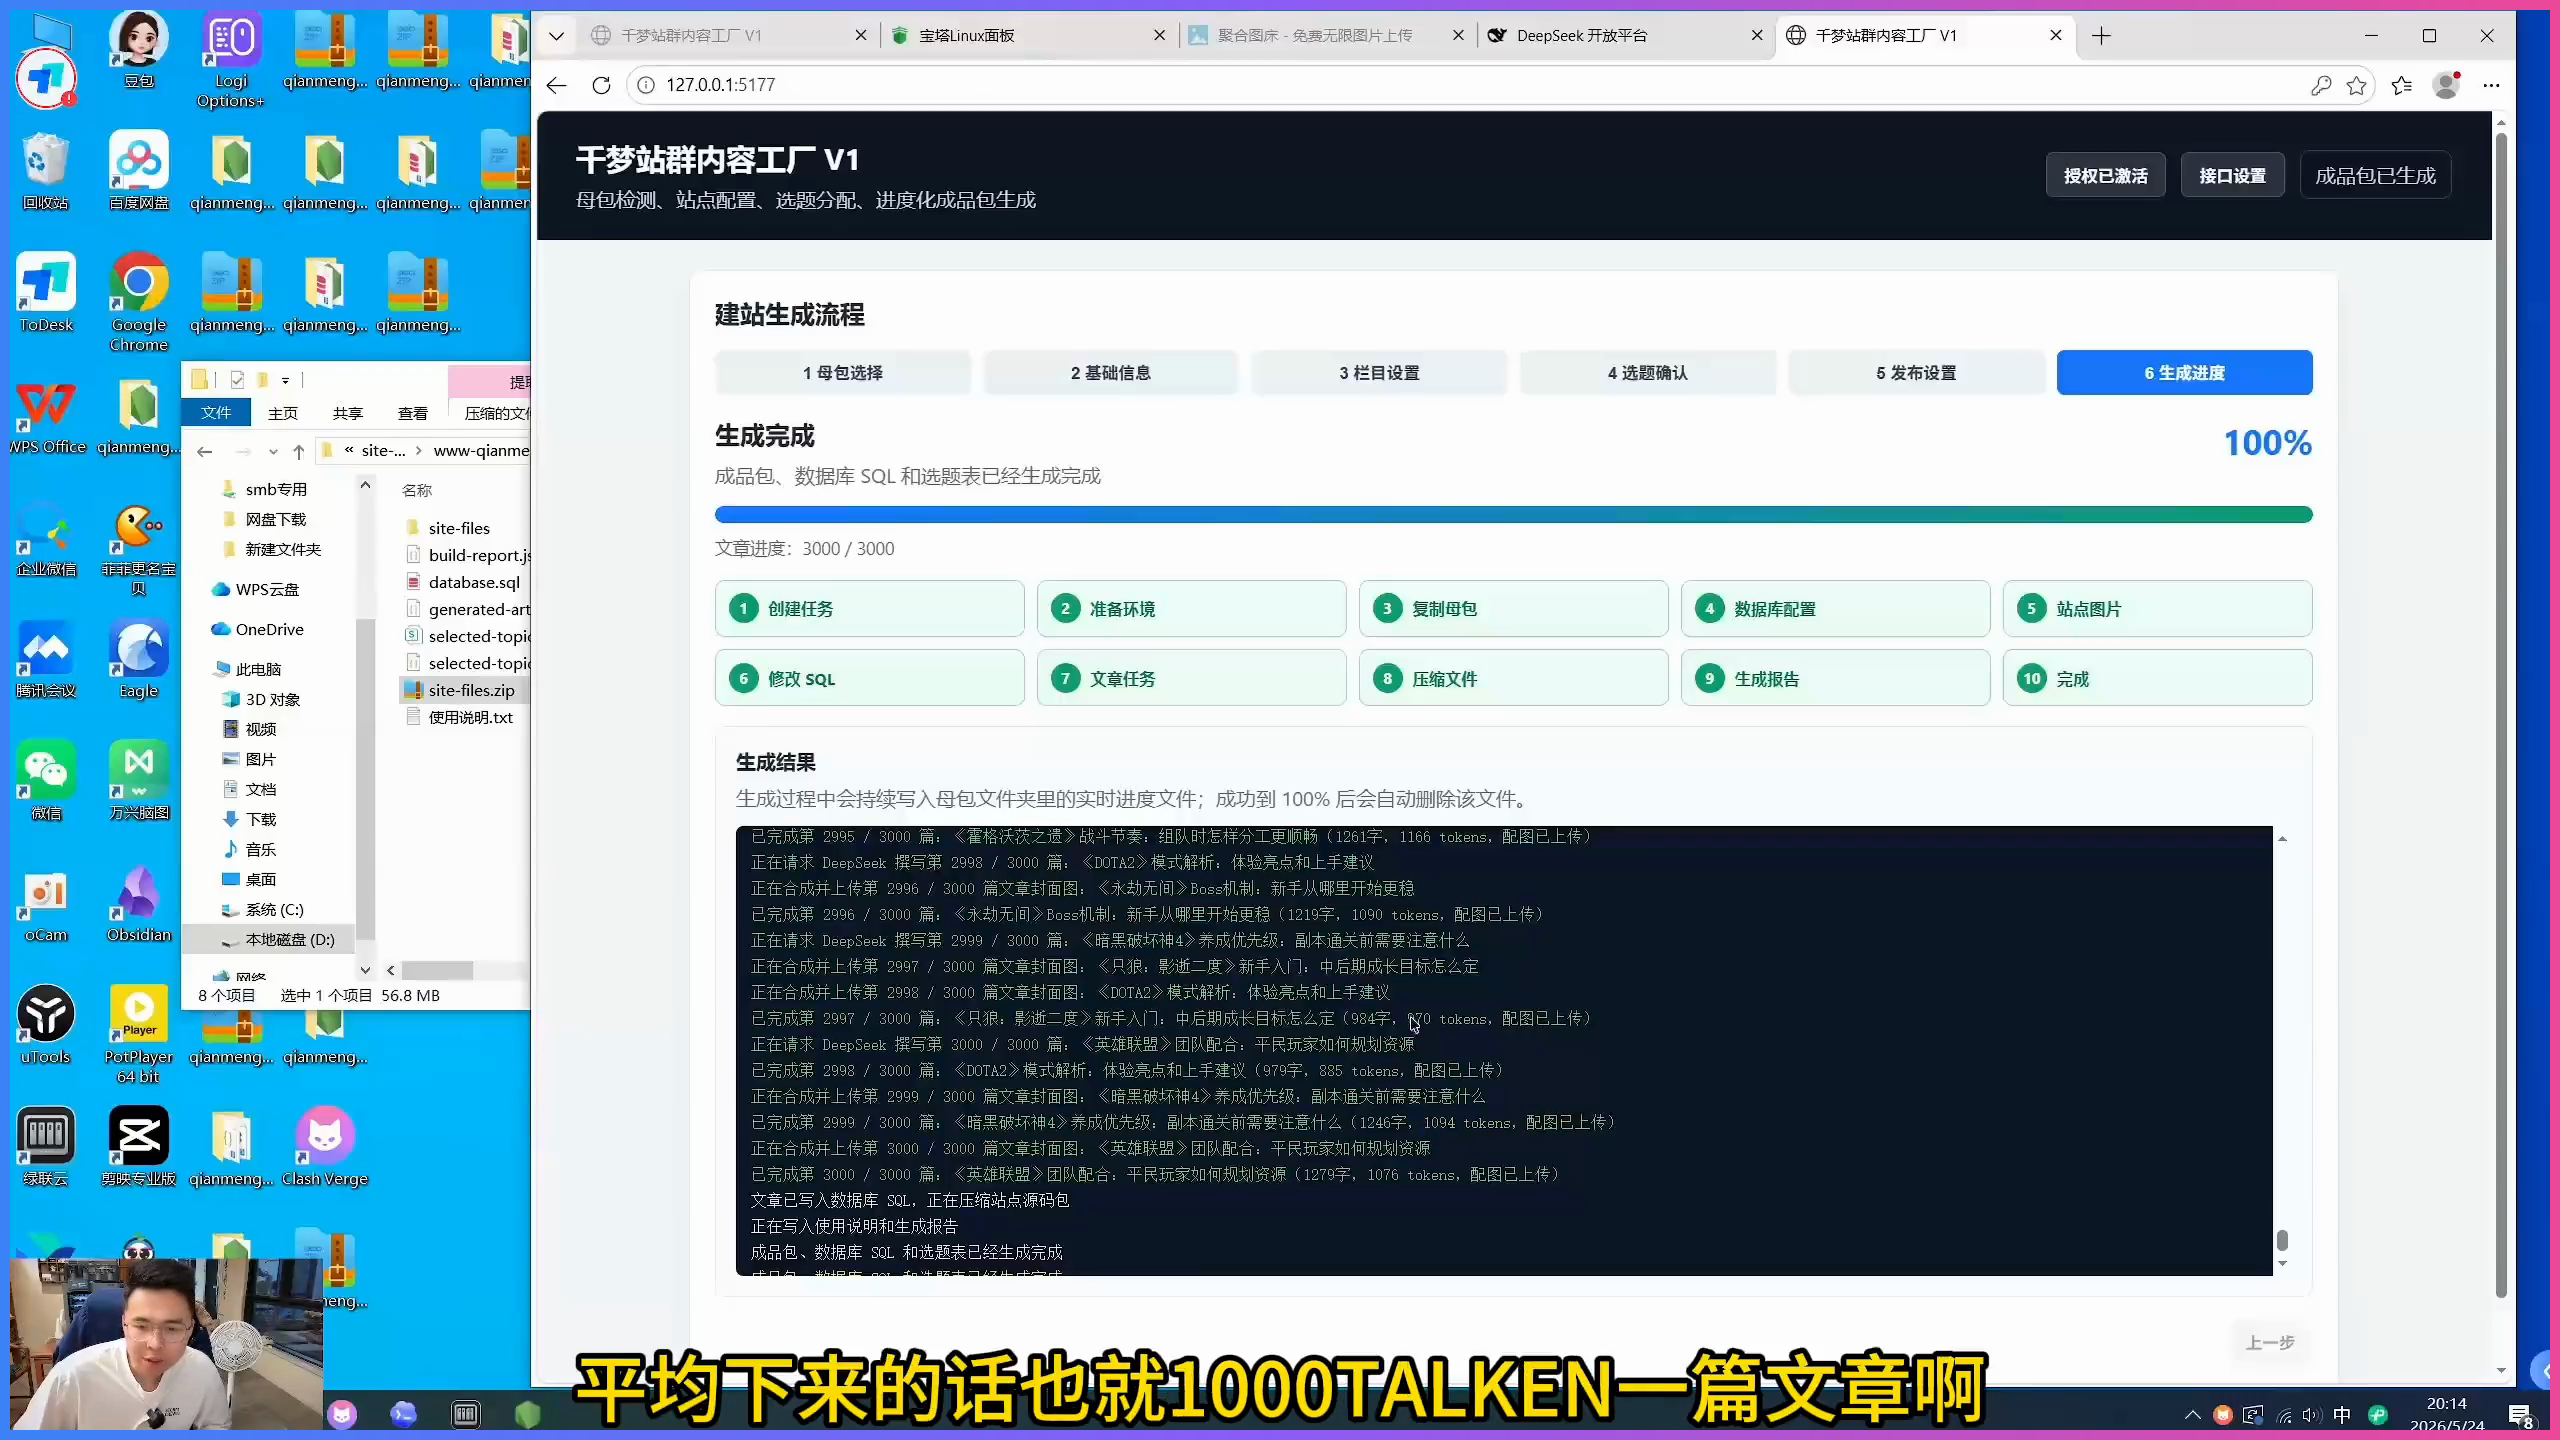Launch 腾讯会议 desktop shortcut
The image size is (2560, 1440).
coord(45,660)
